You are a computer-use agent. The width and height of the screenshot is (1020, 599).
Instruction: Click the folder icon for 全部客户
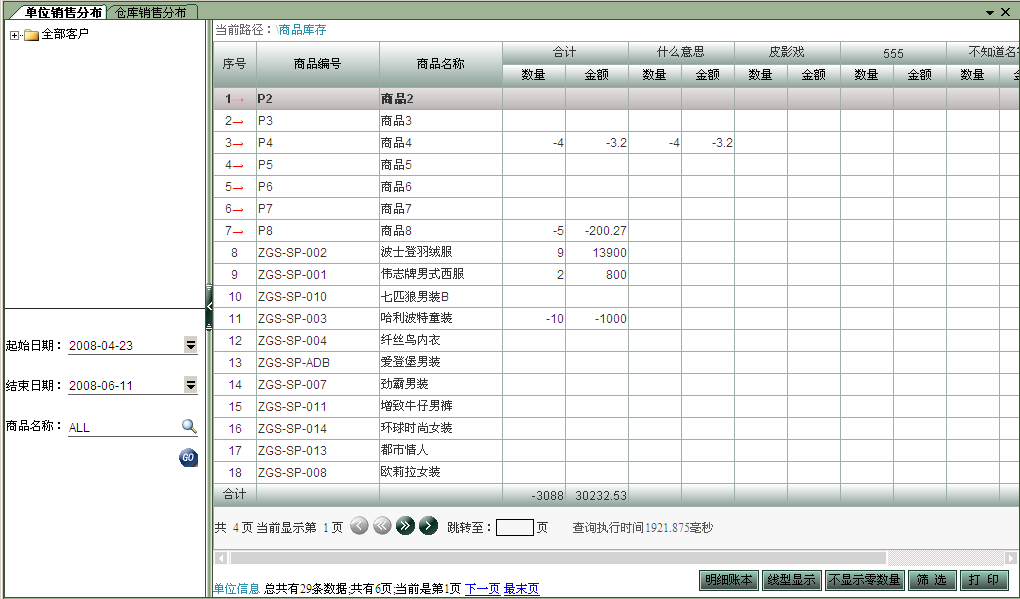(31, 35)
